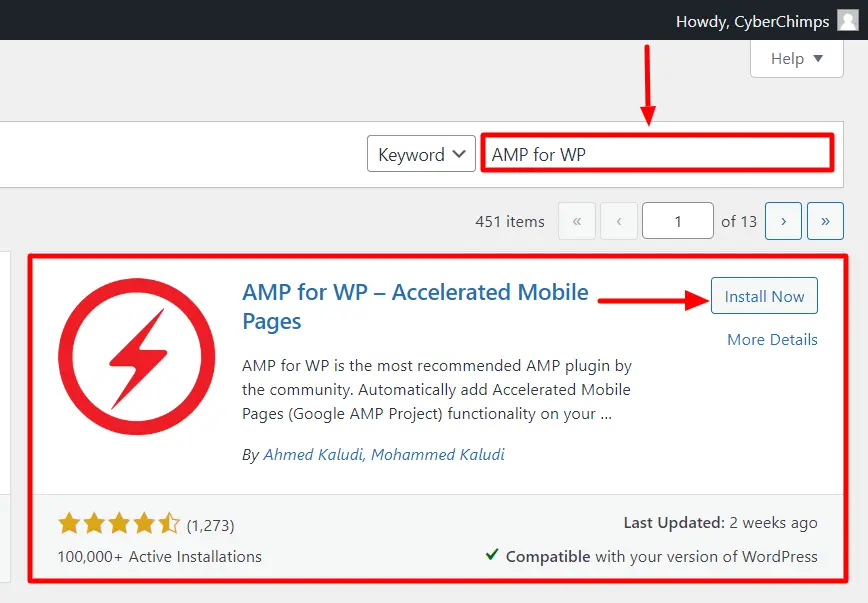Focus the plugin search field containing AMP for WP
This screenshot has width=868, height=603.
[657, 153]
